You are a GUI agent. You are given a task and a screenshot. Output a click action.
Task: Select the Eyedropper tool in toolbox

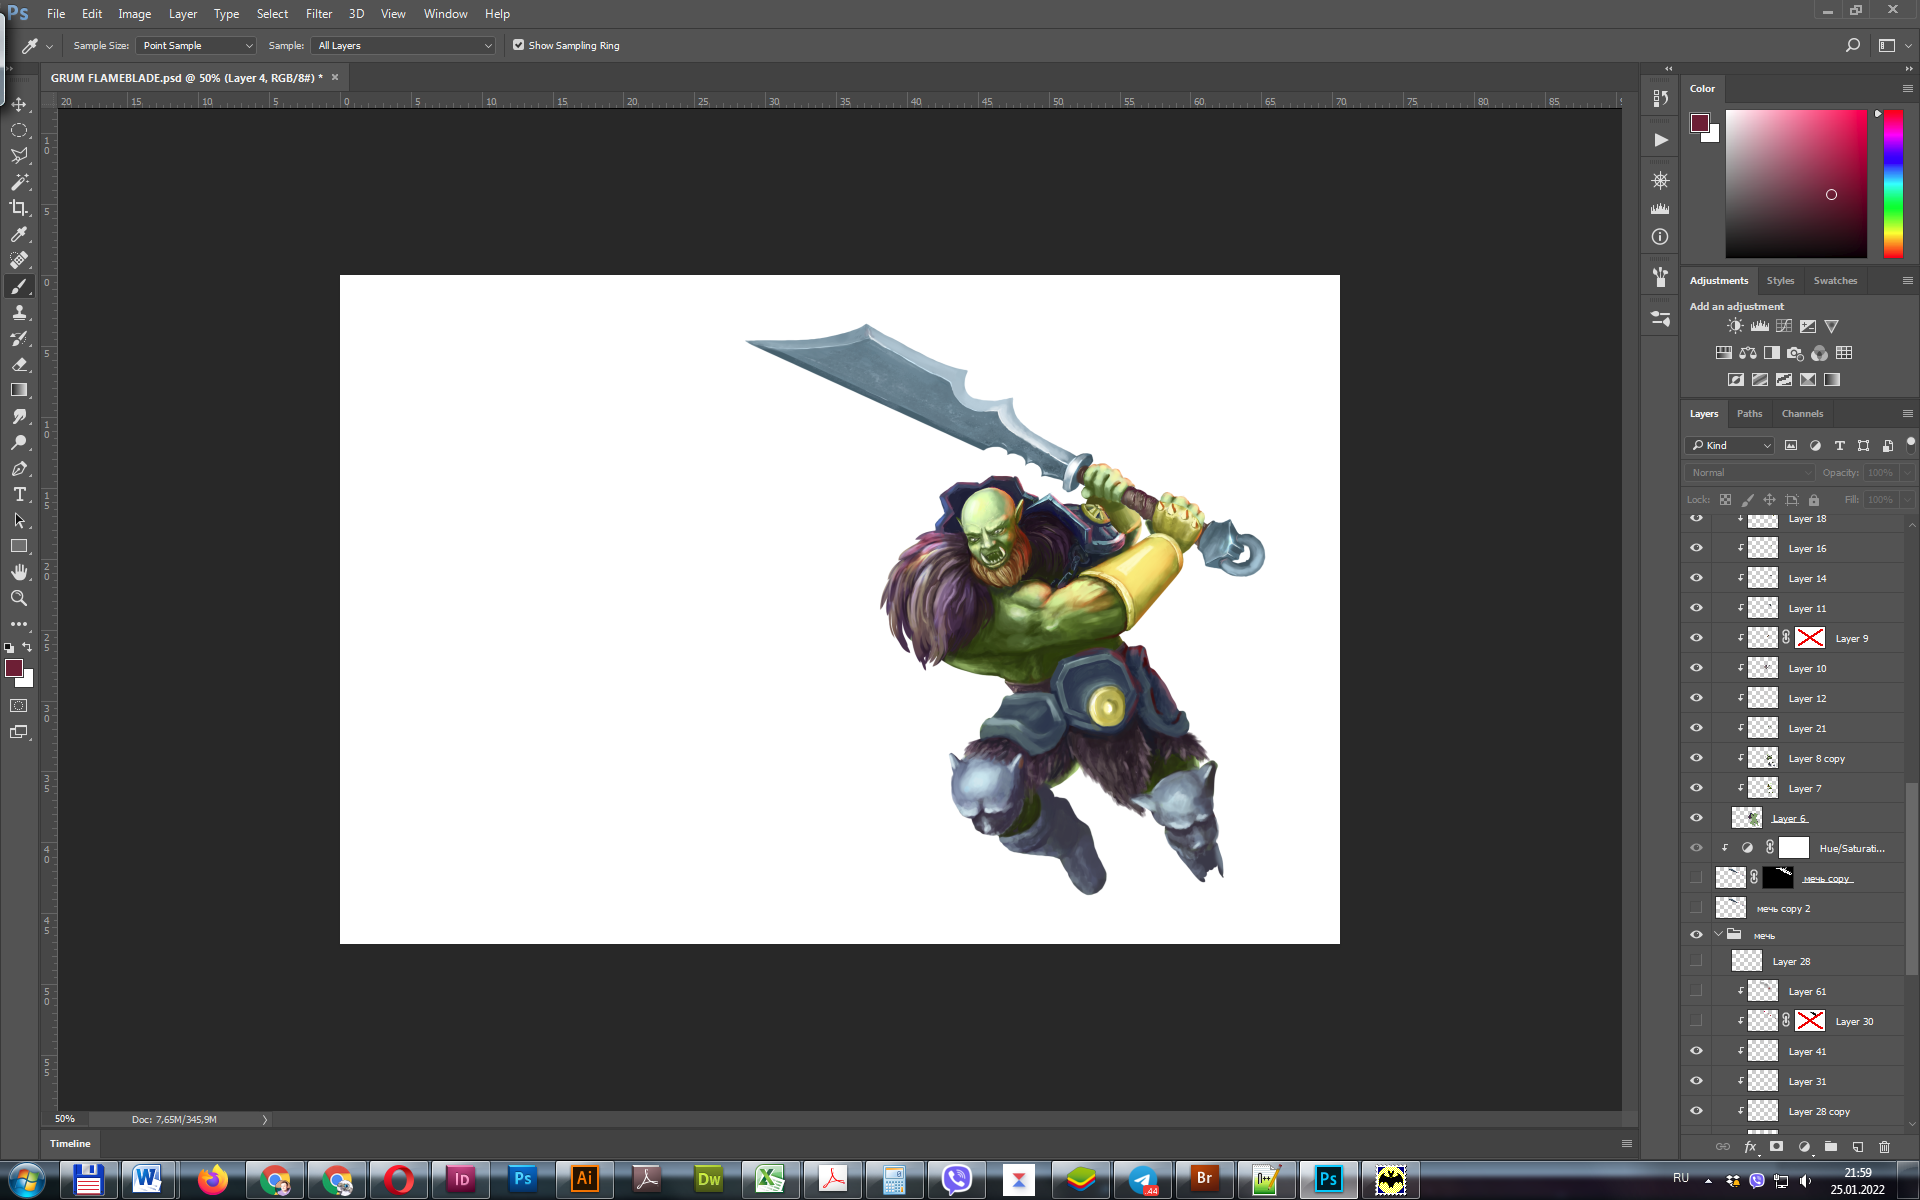click(19, 234)
